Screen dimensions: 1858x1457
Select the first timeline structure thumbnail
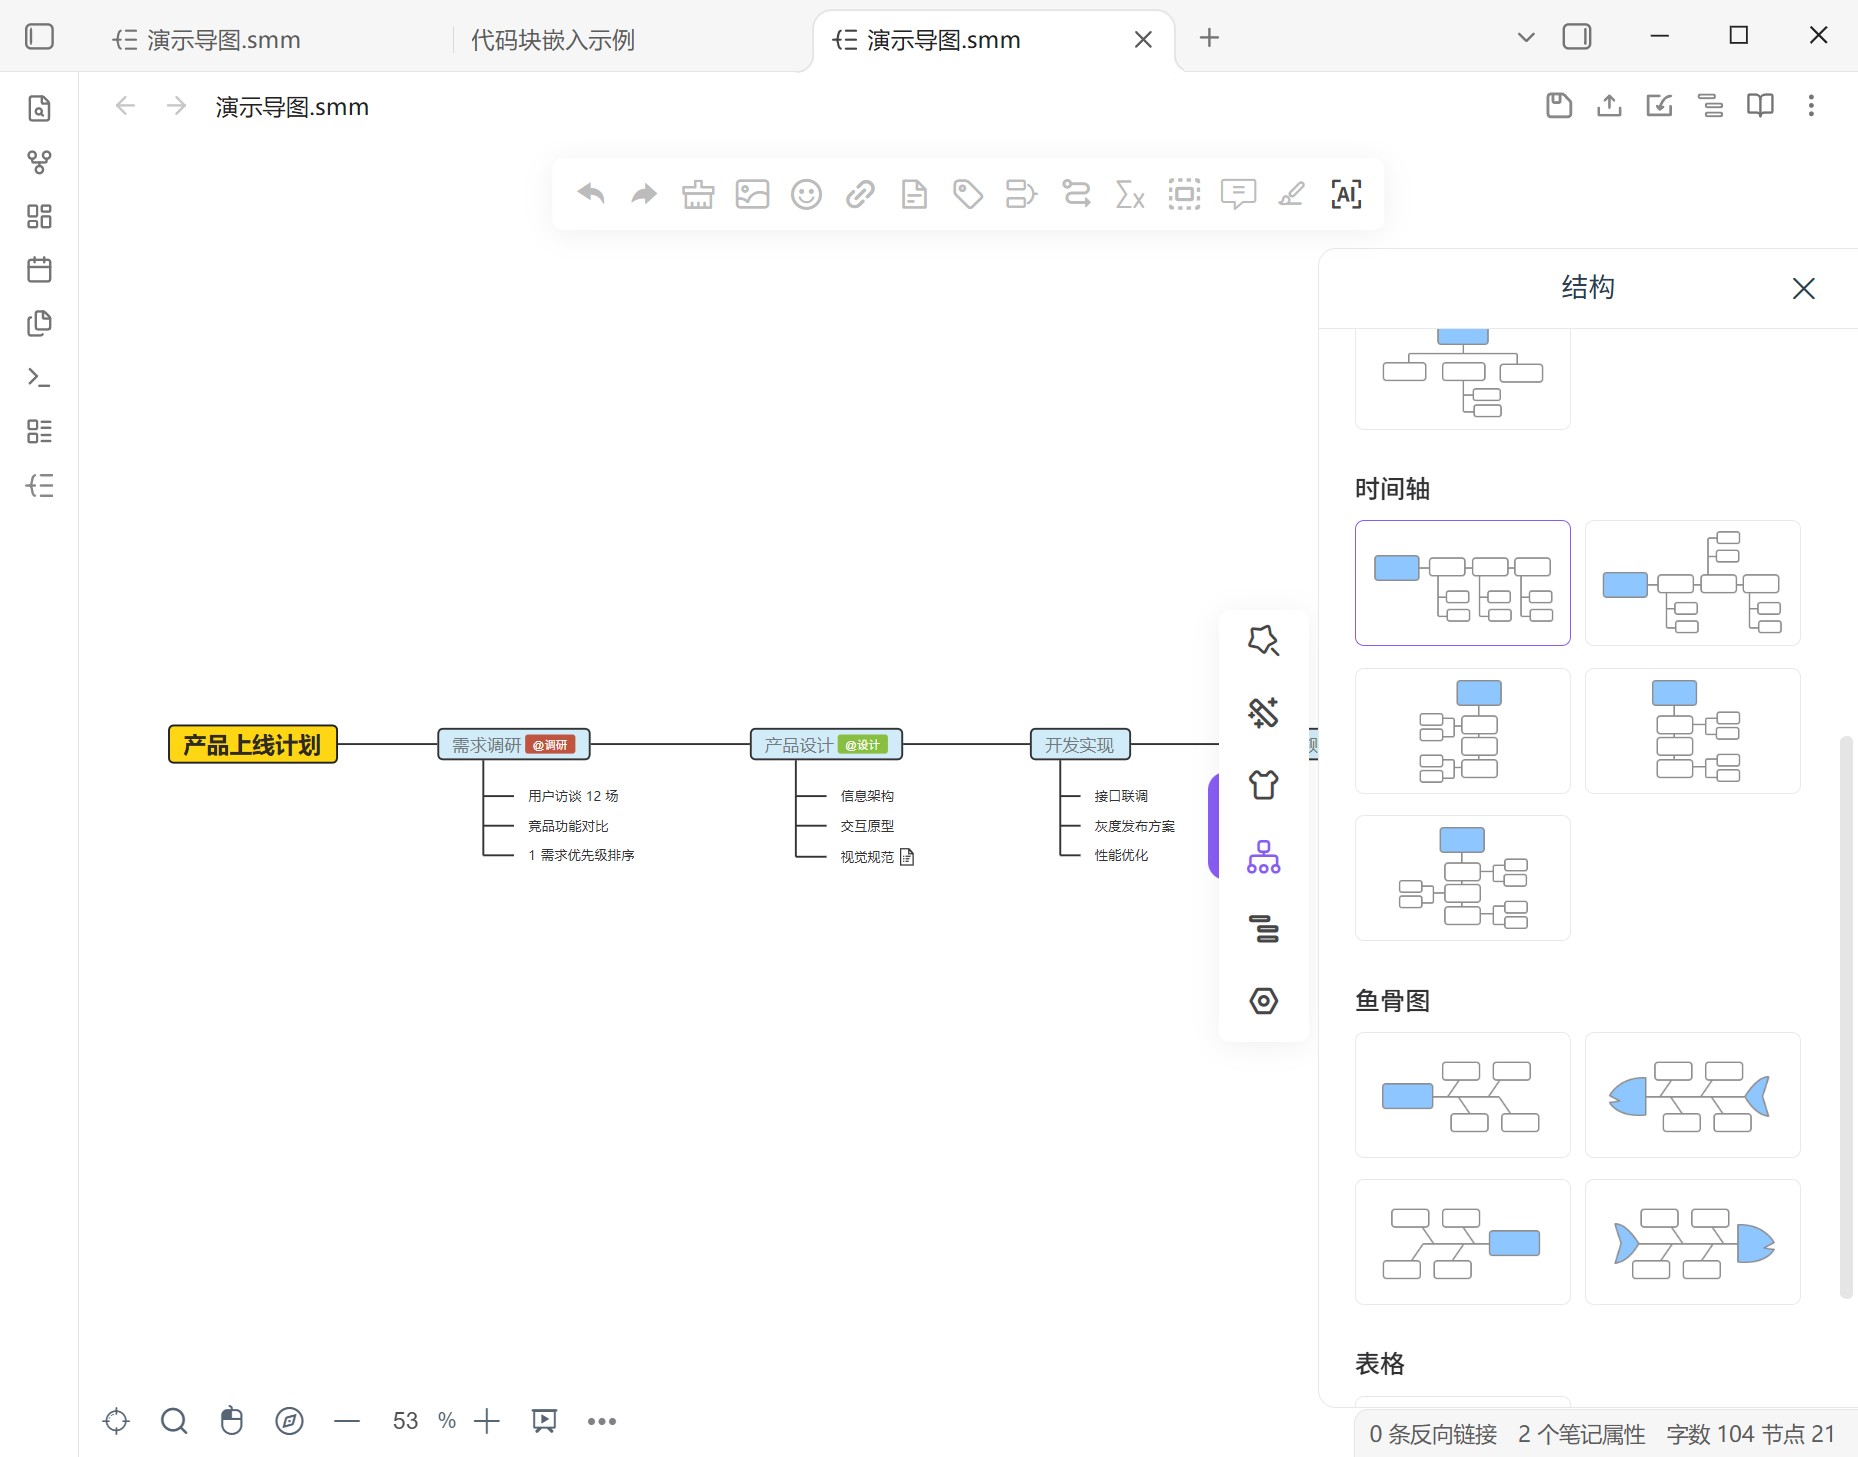pyautogui.click(x=1463, y=583)
